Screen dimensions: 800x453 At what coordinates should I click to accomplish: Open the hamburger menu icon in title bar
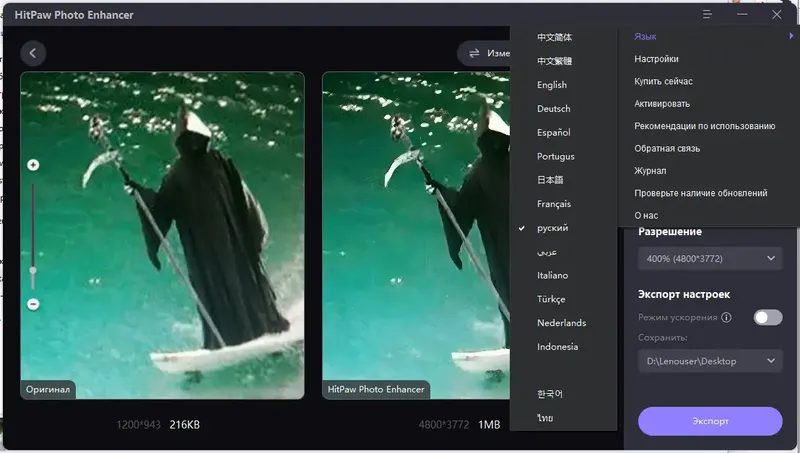coord(707,14)
